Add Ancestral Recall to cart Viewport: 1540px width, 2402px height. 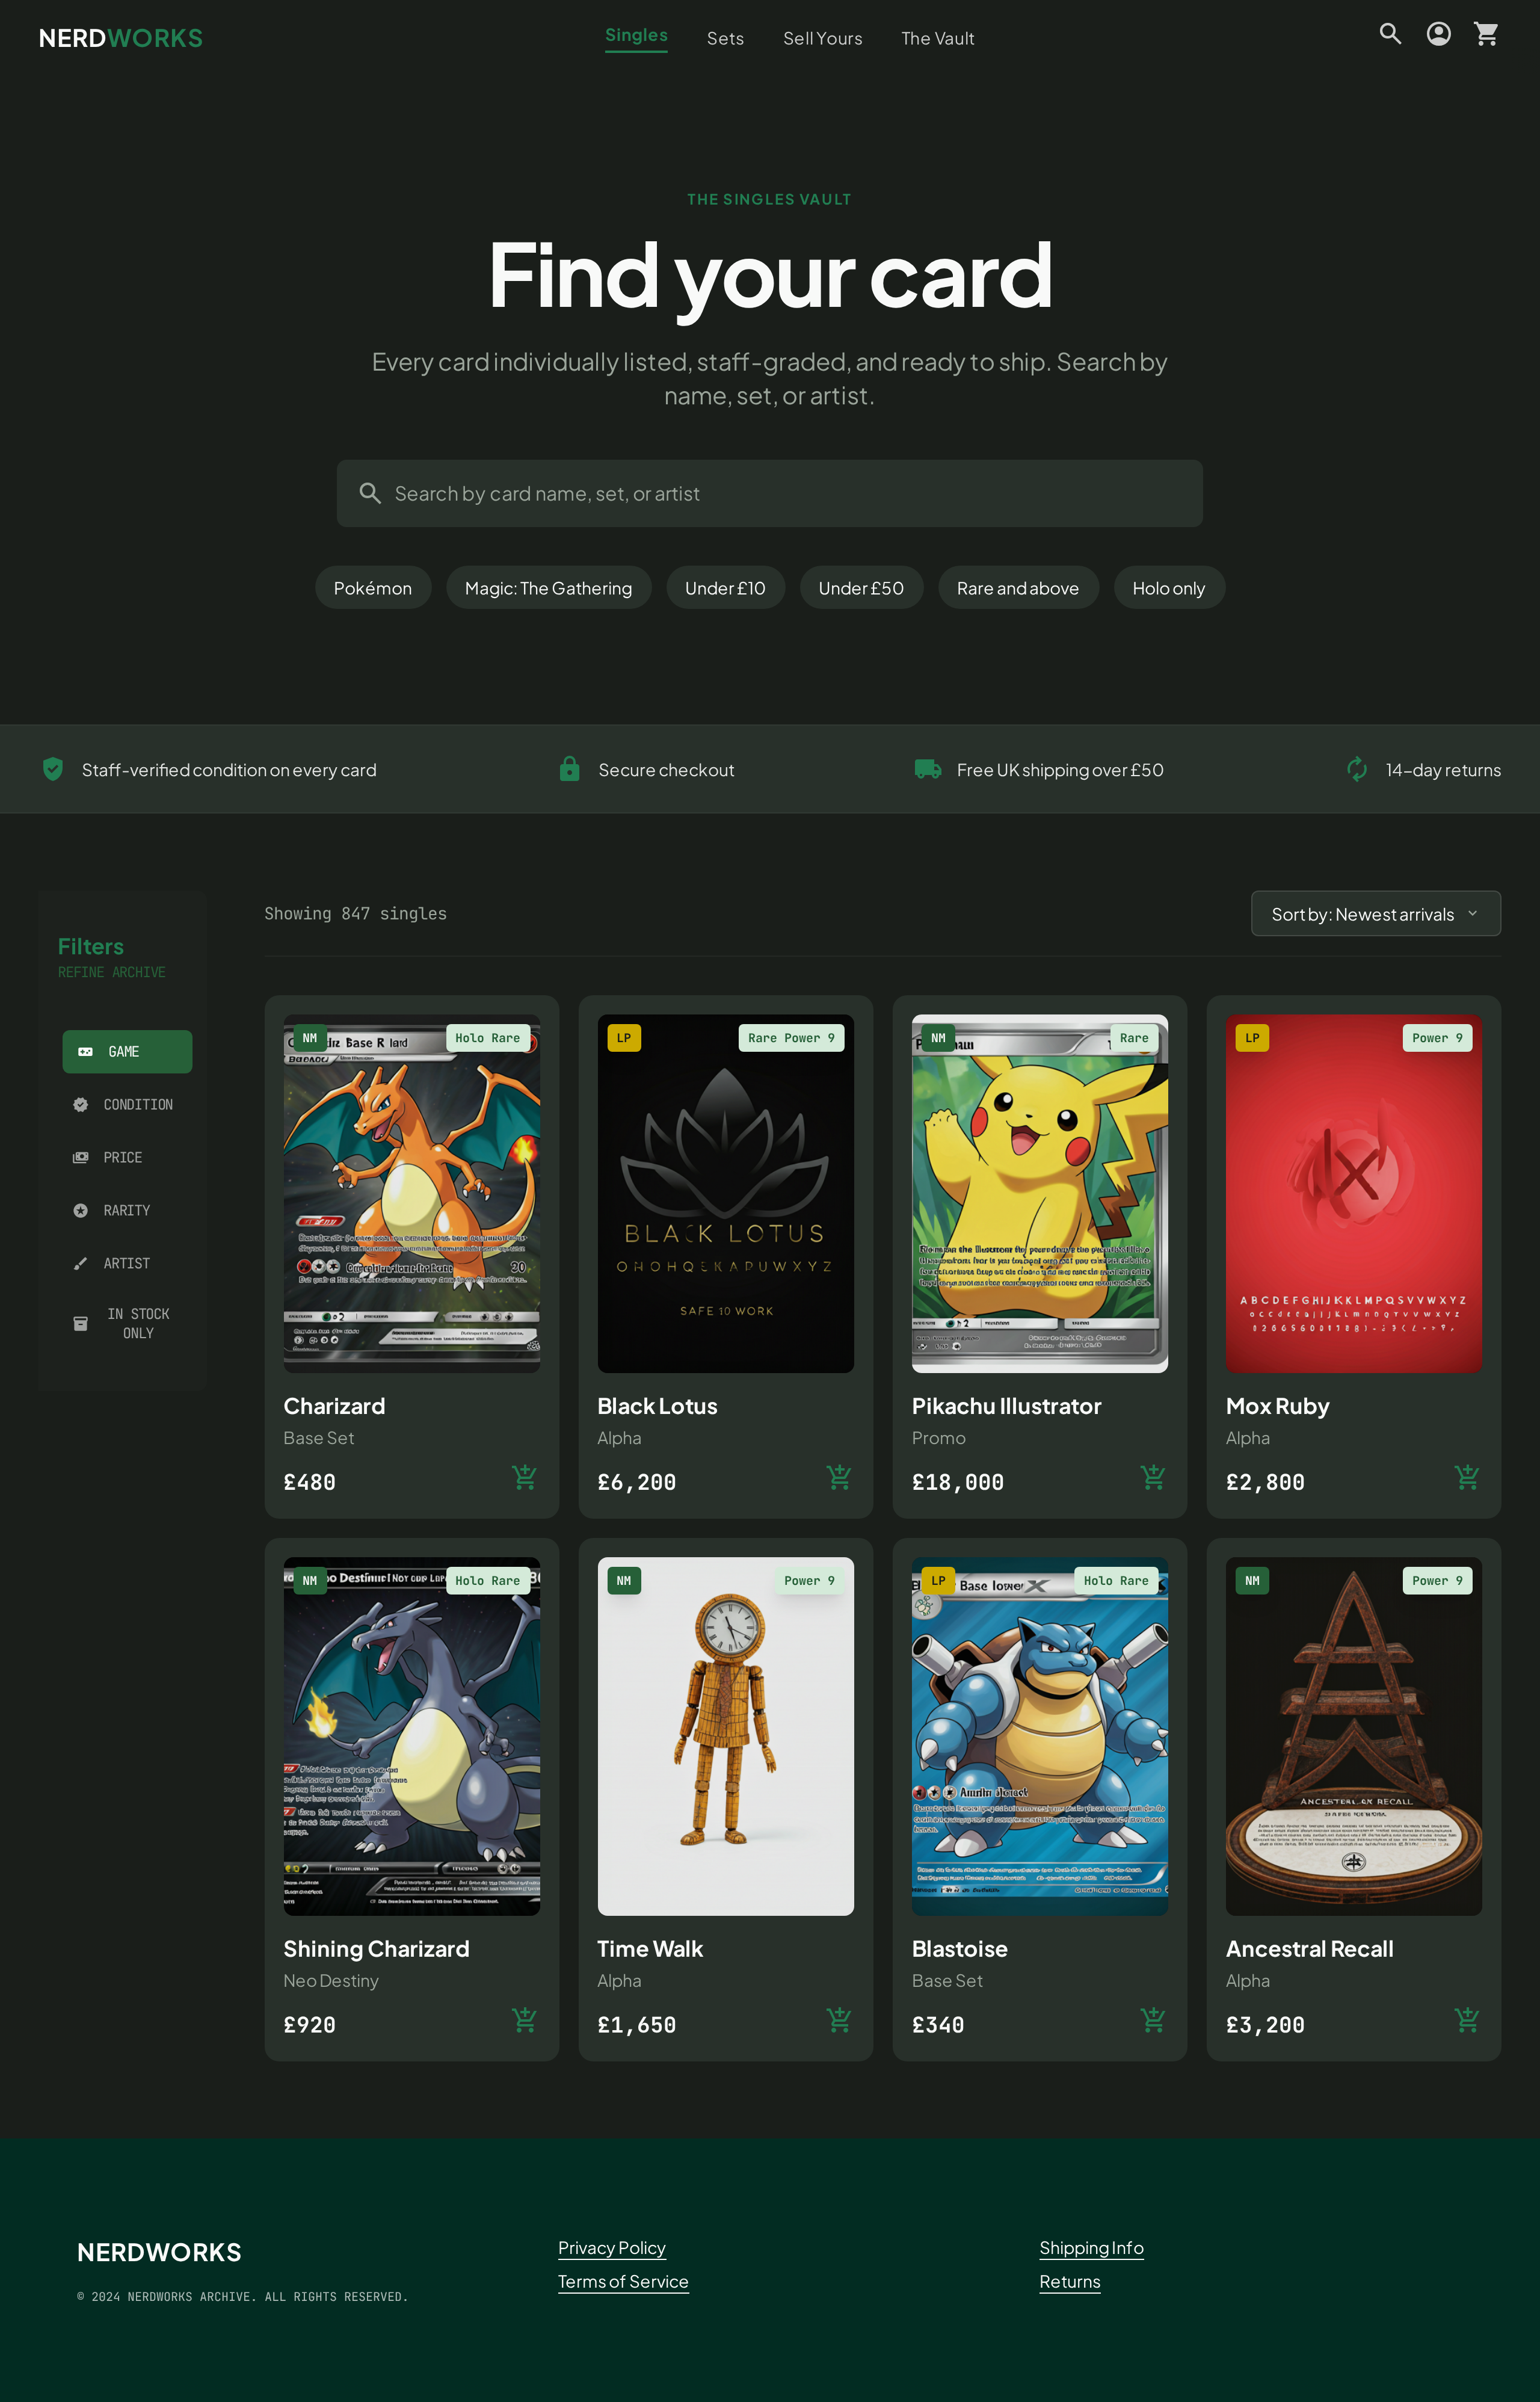click(x=1466, y=2020)
